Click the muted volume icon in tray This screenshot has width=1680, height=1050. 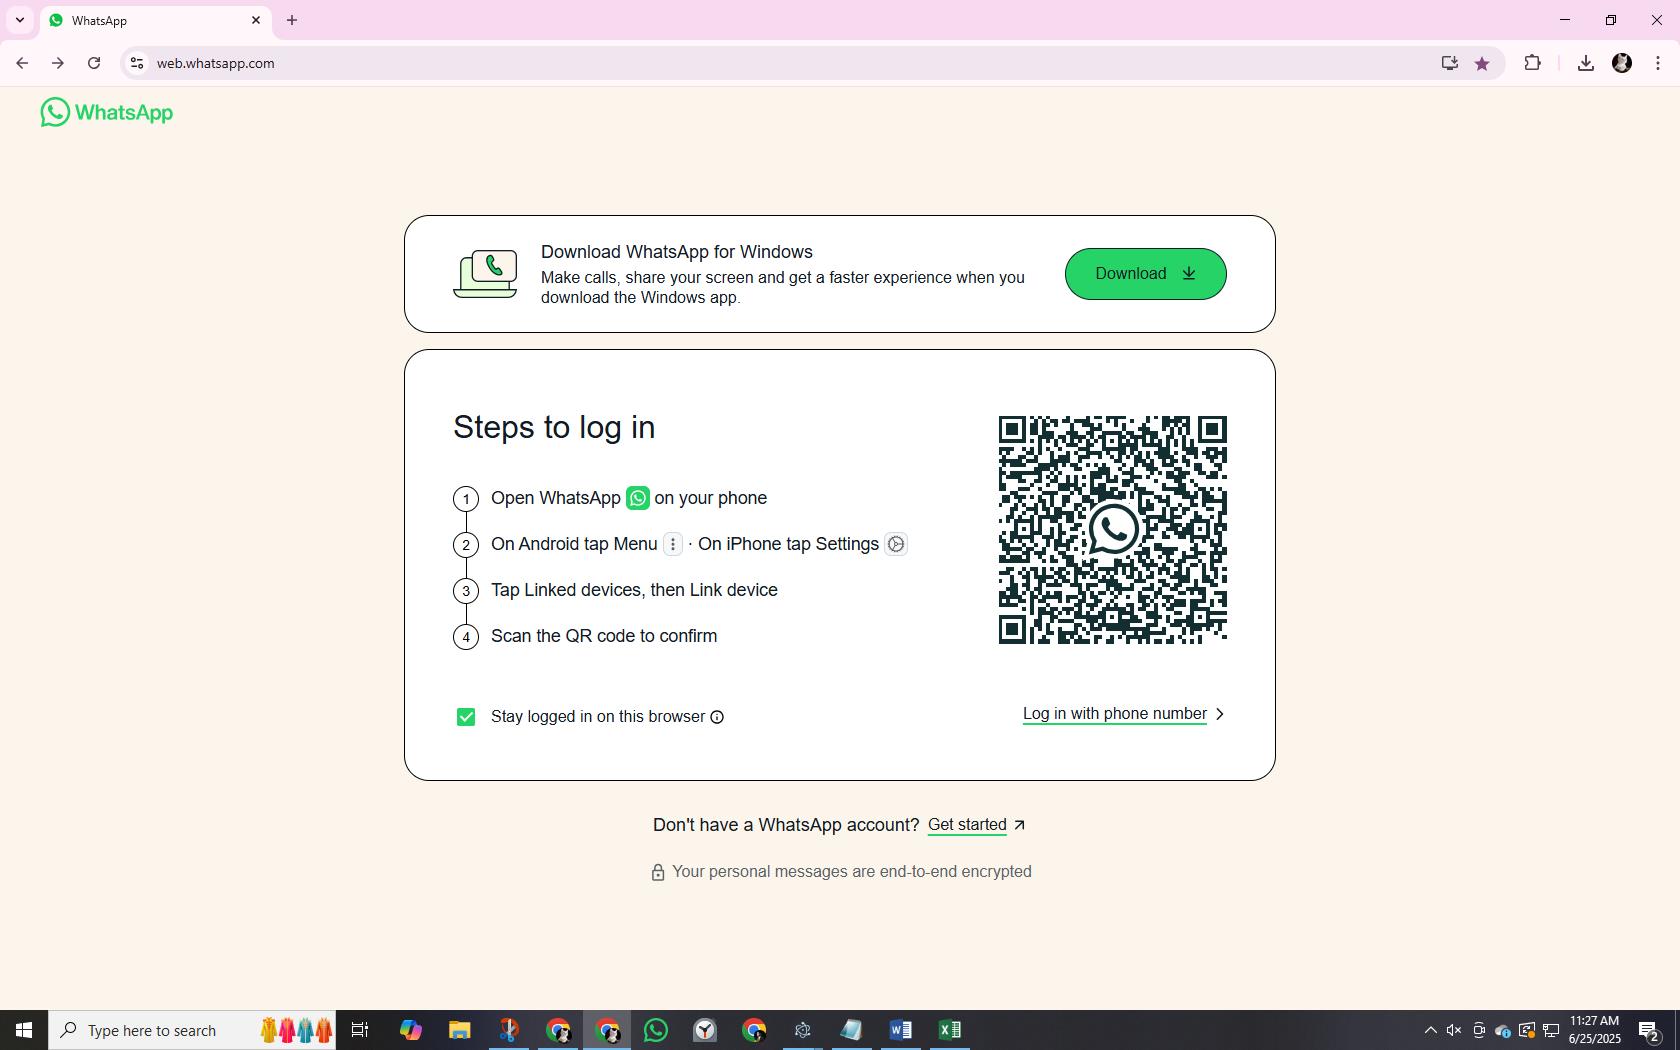(x=1454, y=1030)
